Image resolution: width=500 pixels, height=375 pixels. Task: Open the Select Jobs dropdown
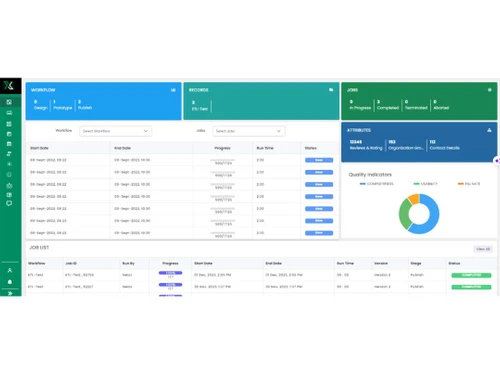pos(249,131)
